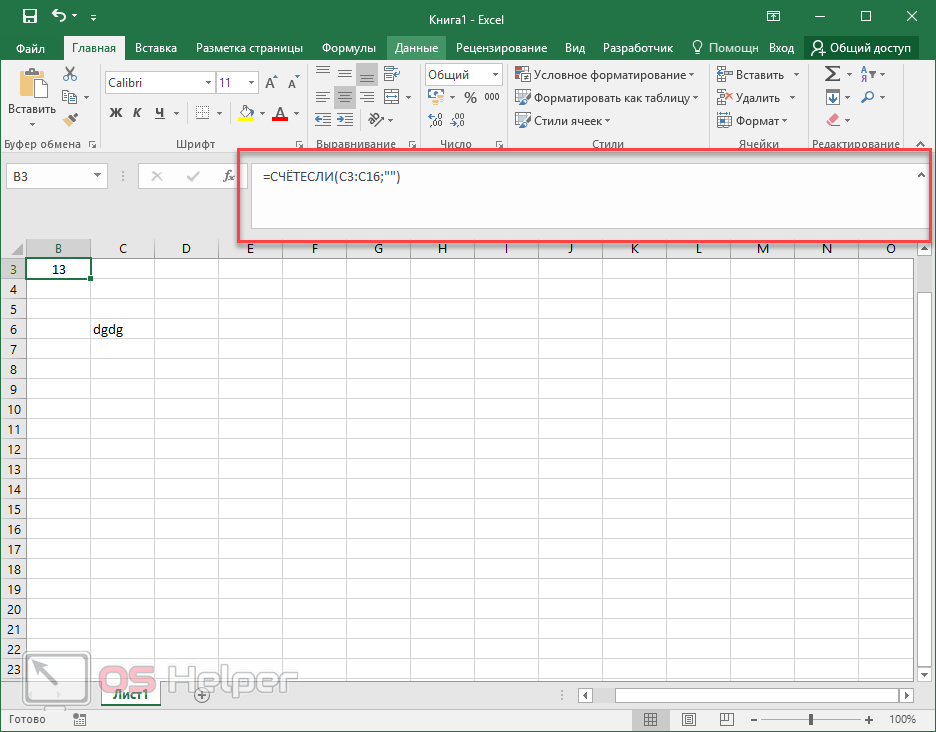Toggle bold formatting (Ж)
This screenshot has height=732, width=936.
[x=116, y=113]
